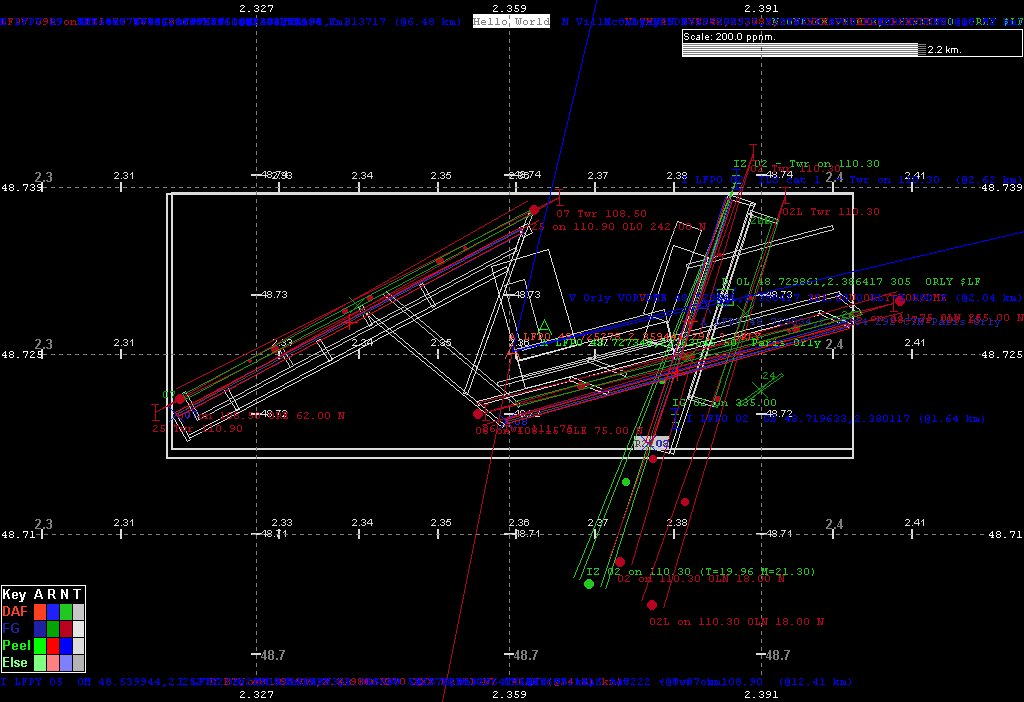Click the "Scale: 200.0 ppnm." text
Image resolution: width=1024 pixels, height=702 pixels.
click(x=729, y=36)
